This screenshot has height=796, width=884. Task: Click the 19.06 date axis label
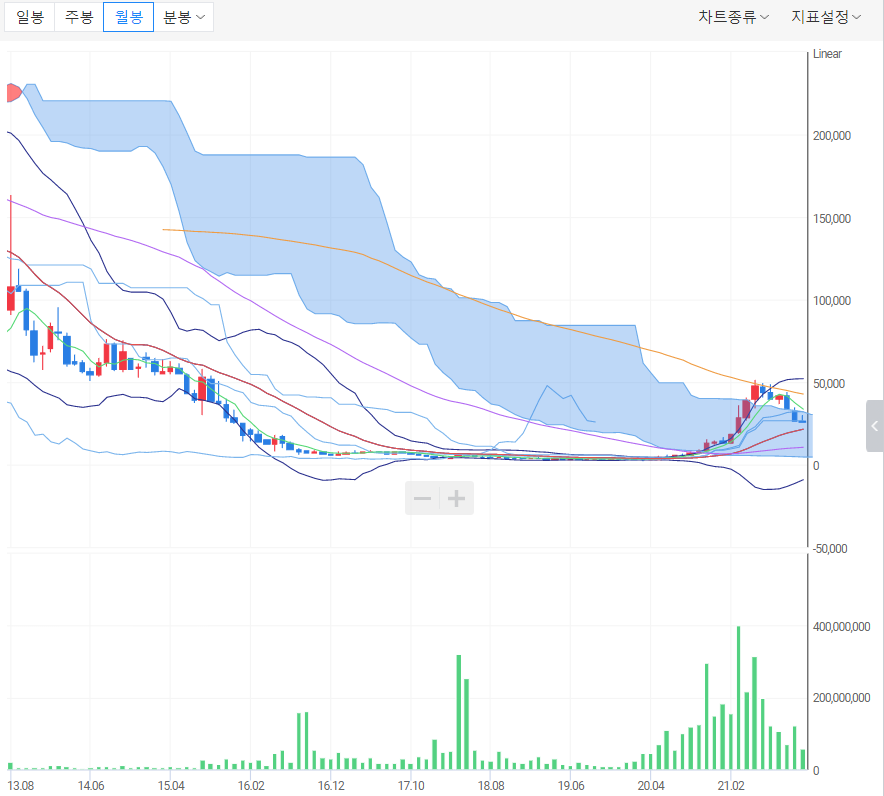[571, 786]
